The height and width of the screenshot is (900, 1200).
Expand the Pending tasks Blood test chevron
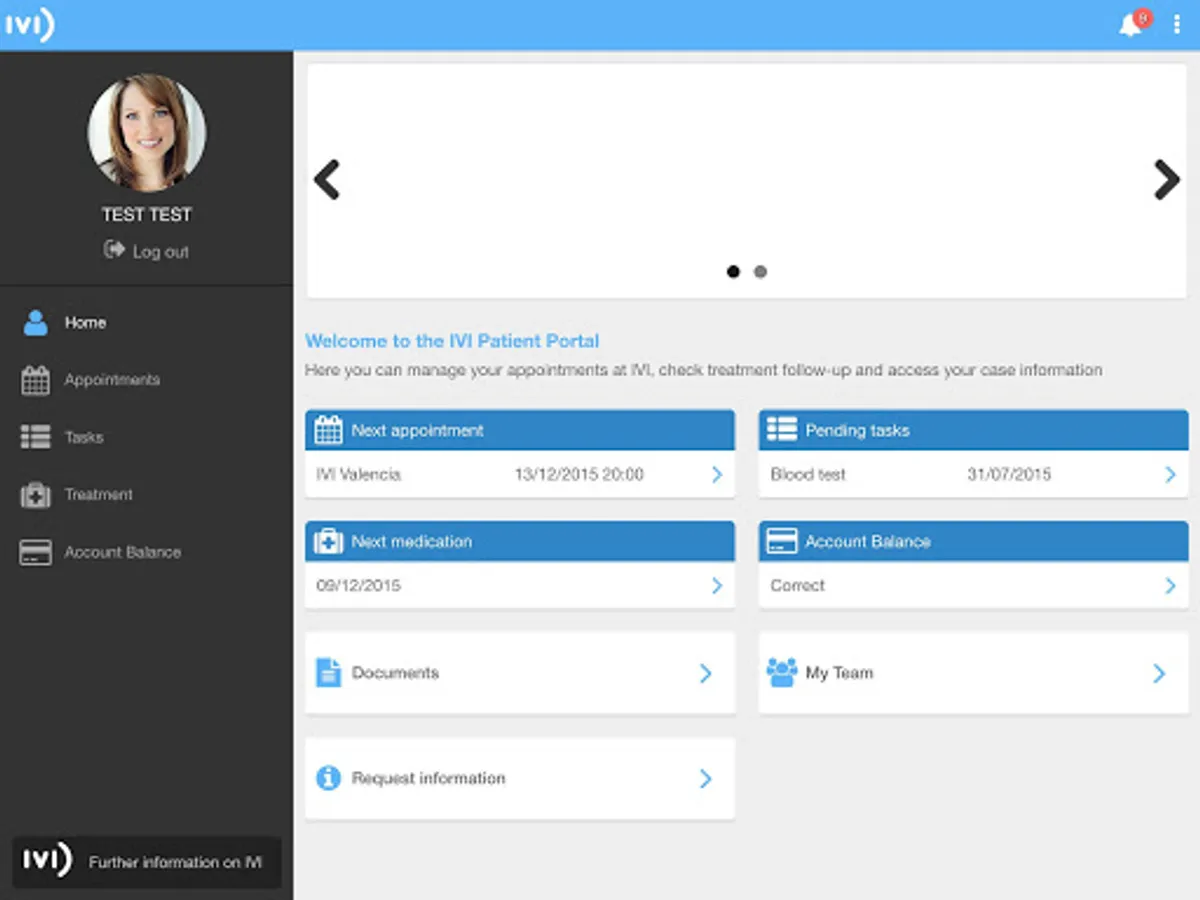click(x=1169, y=475)
